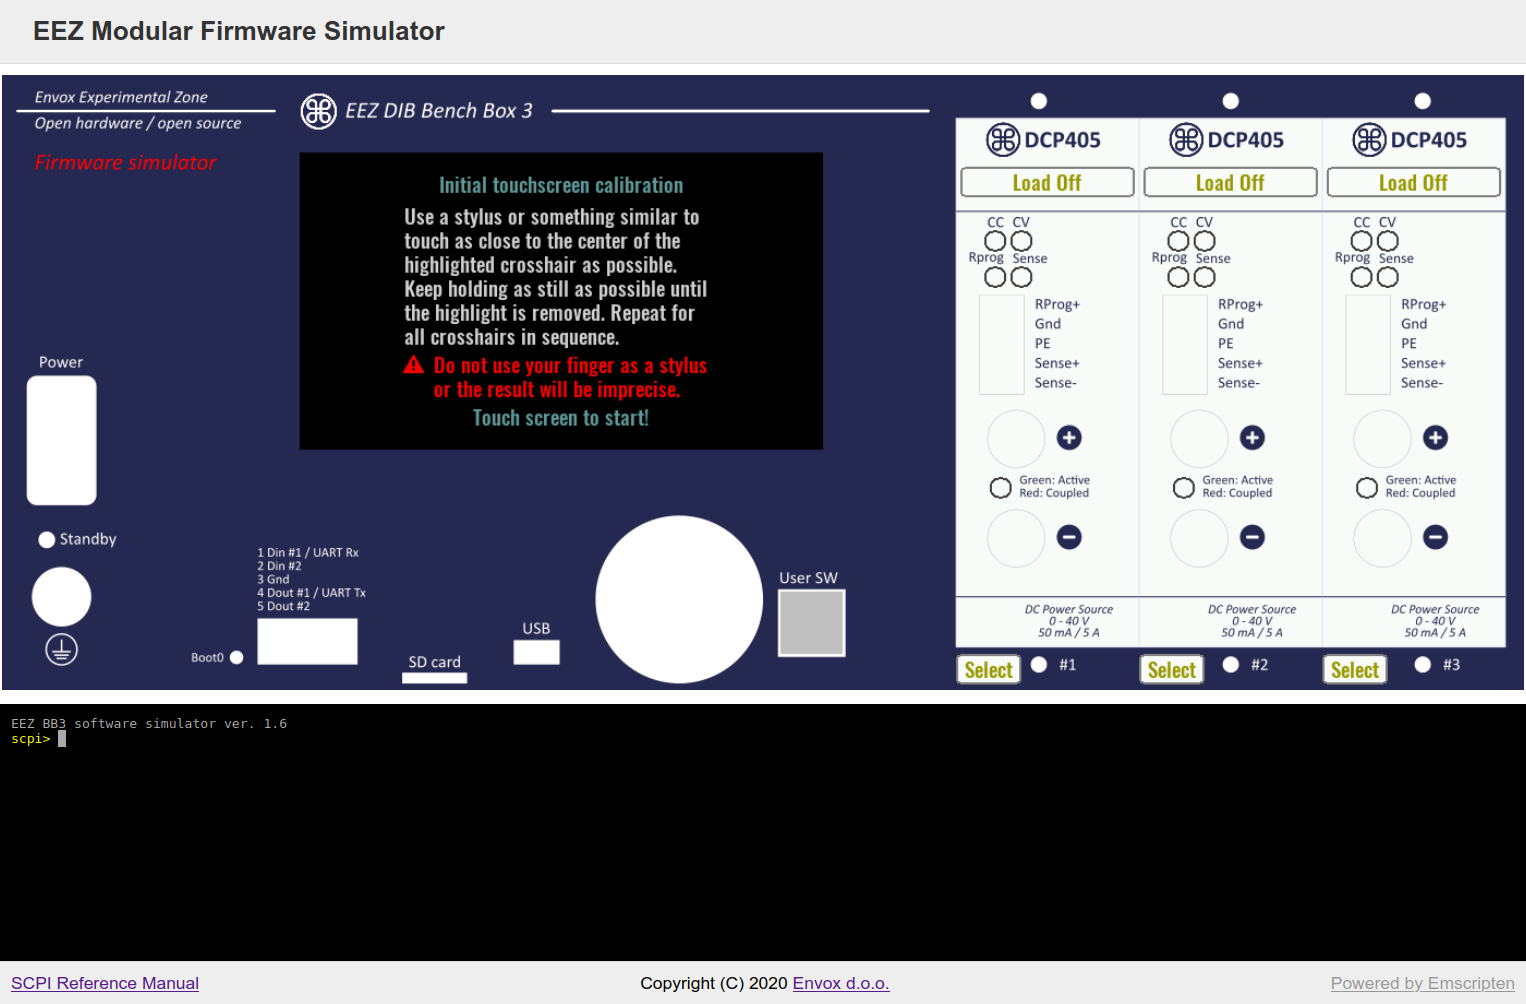
Task: Click the DCP405 logo on module #1
Action: click(x=1003, y=140)
